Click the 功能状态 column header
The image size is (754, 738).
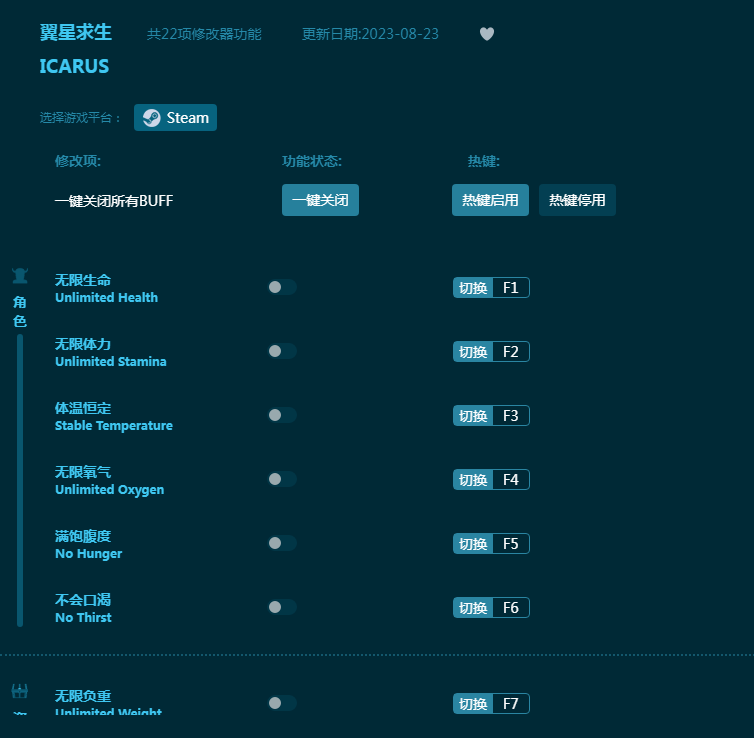pyautogui.click(x=312, y=161)
